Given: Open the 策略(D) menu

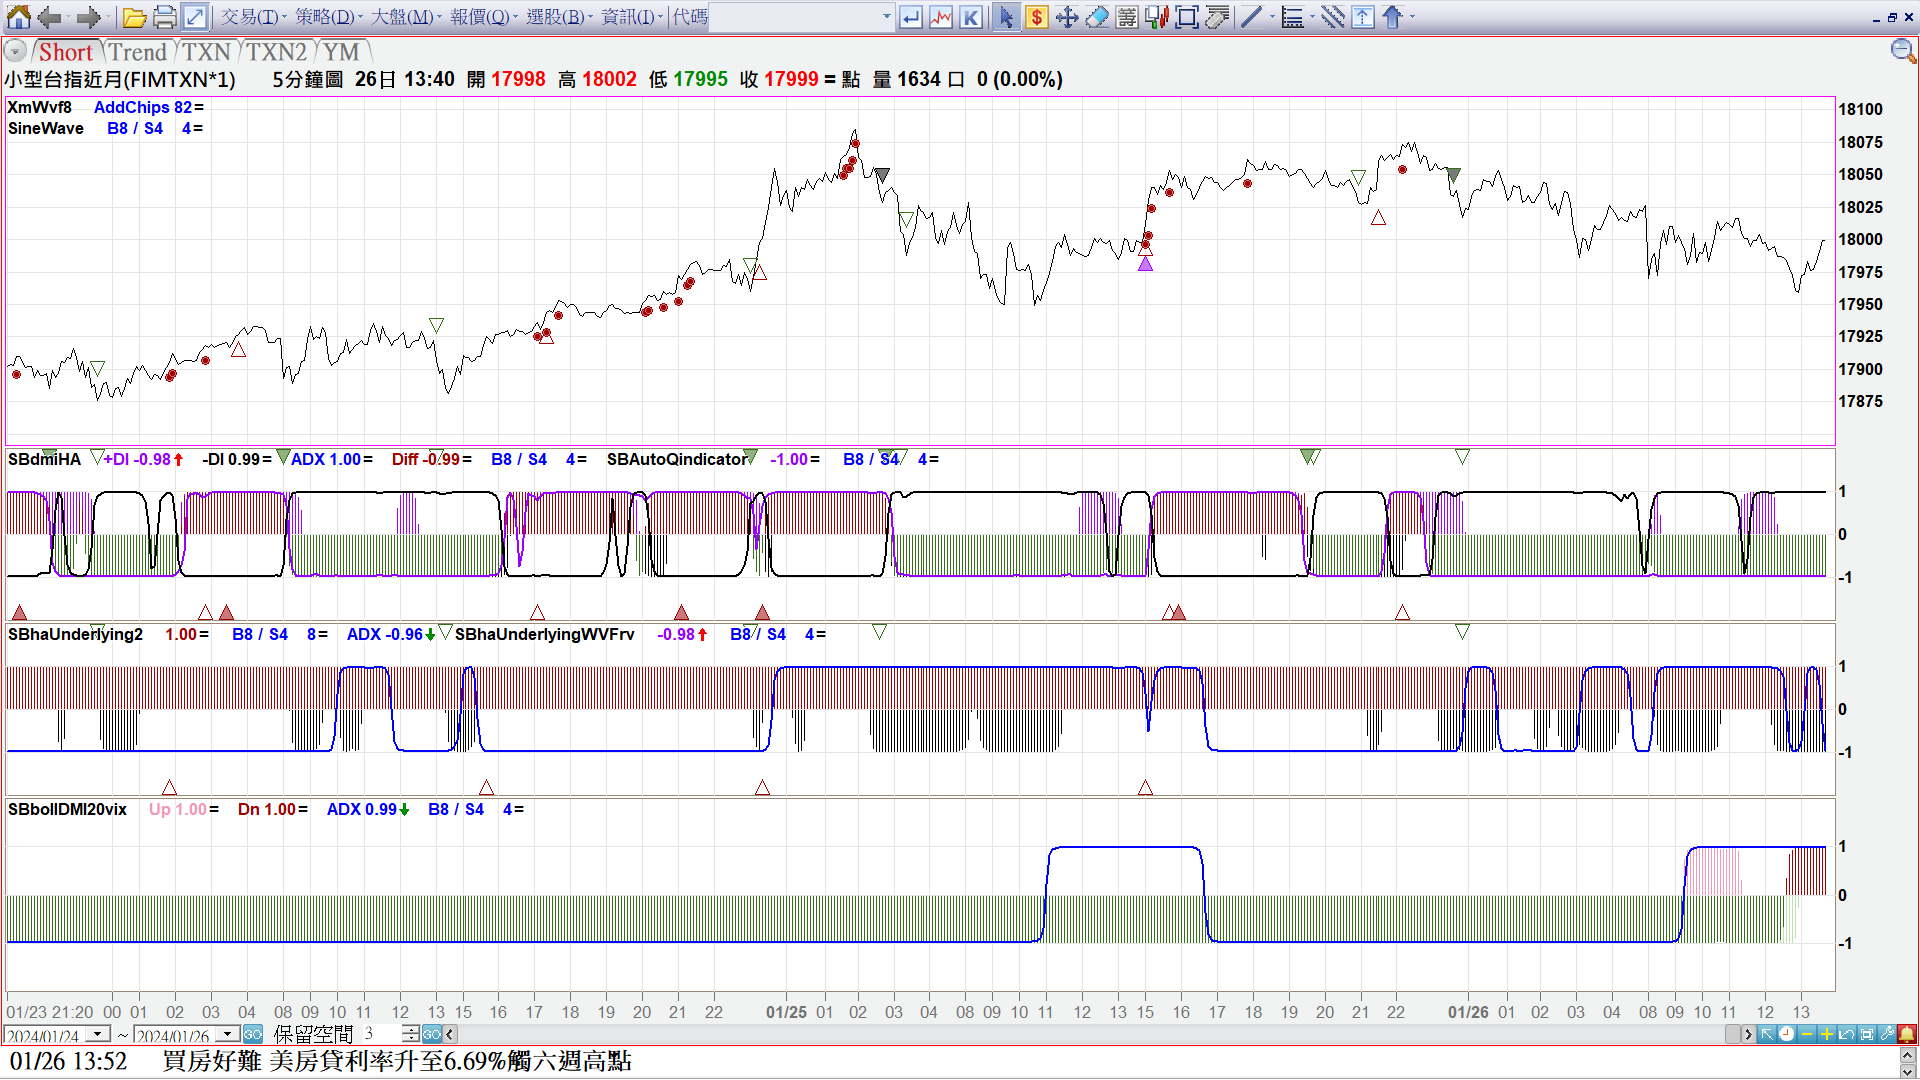Looking at the screenshot, I should (326, 17).
